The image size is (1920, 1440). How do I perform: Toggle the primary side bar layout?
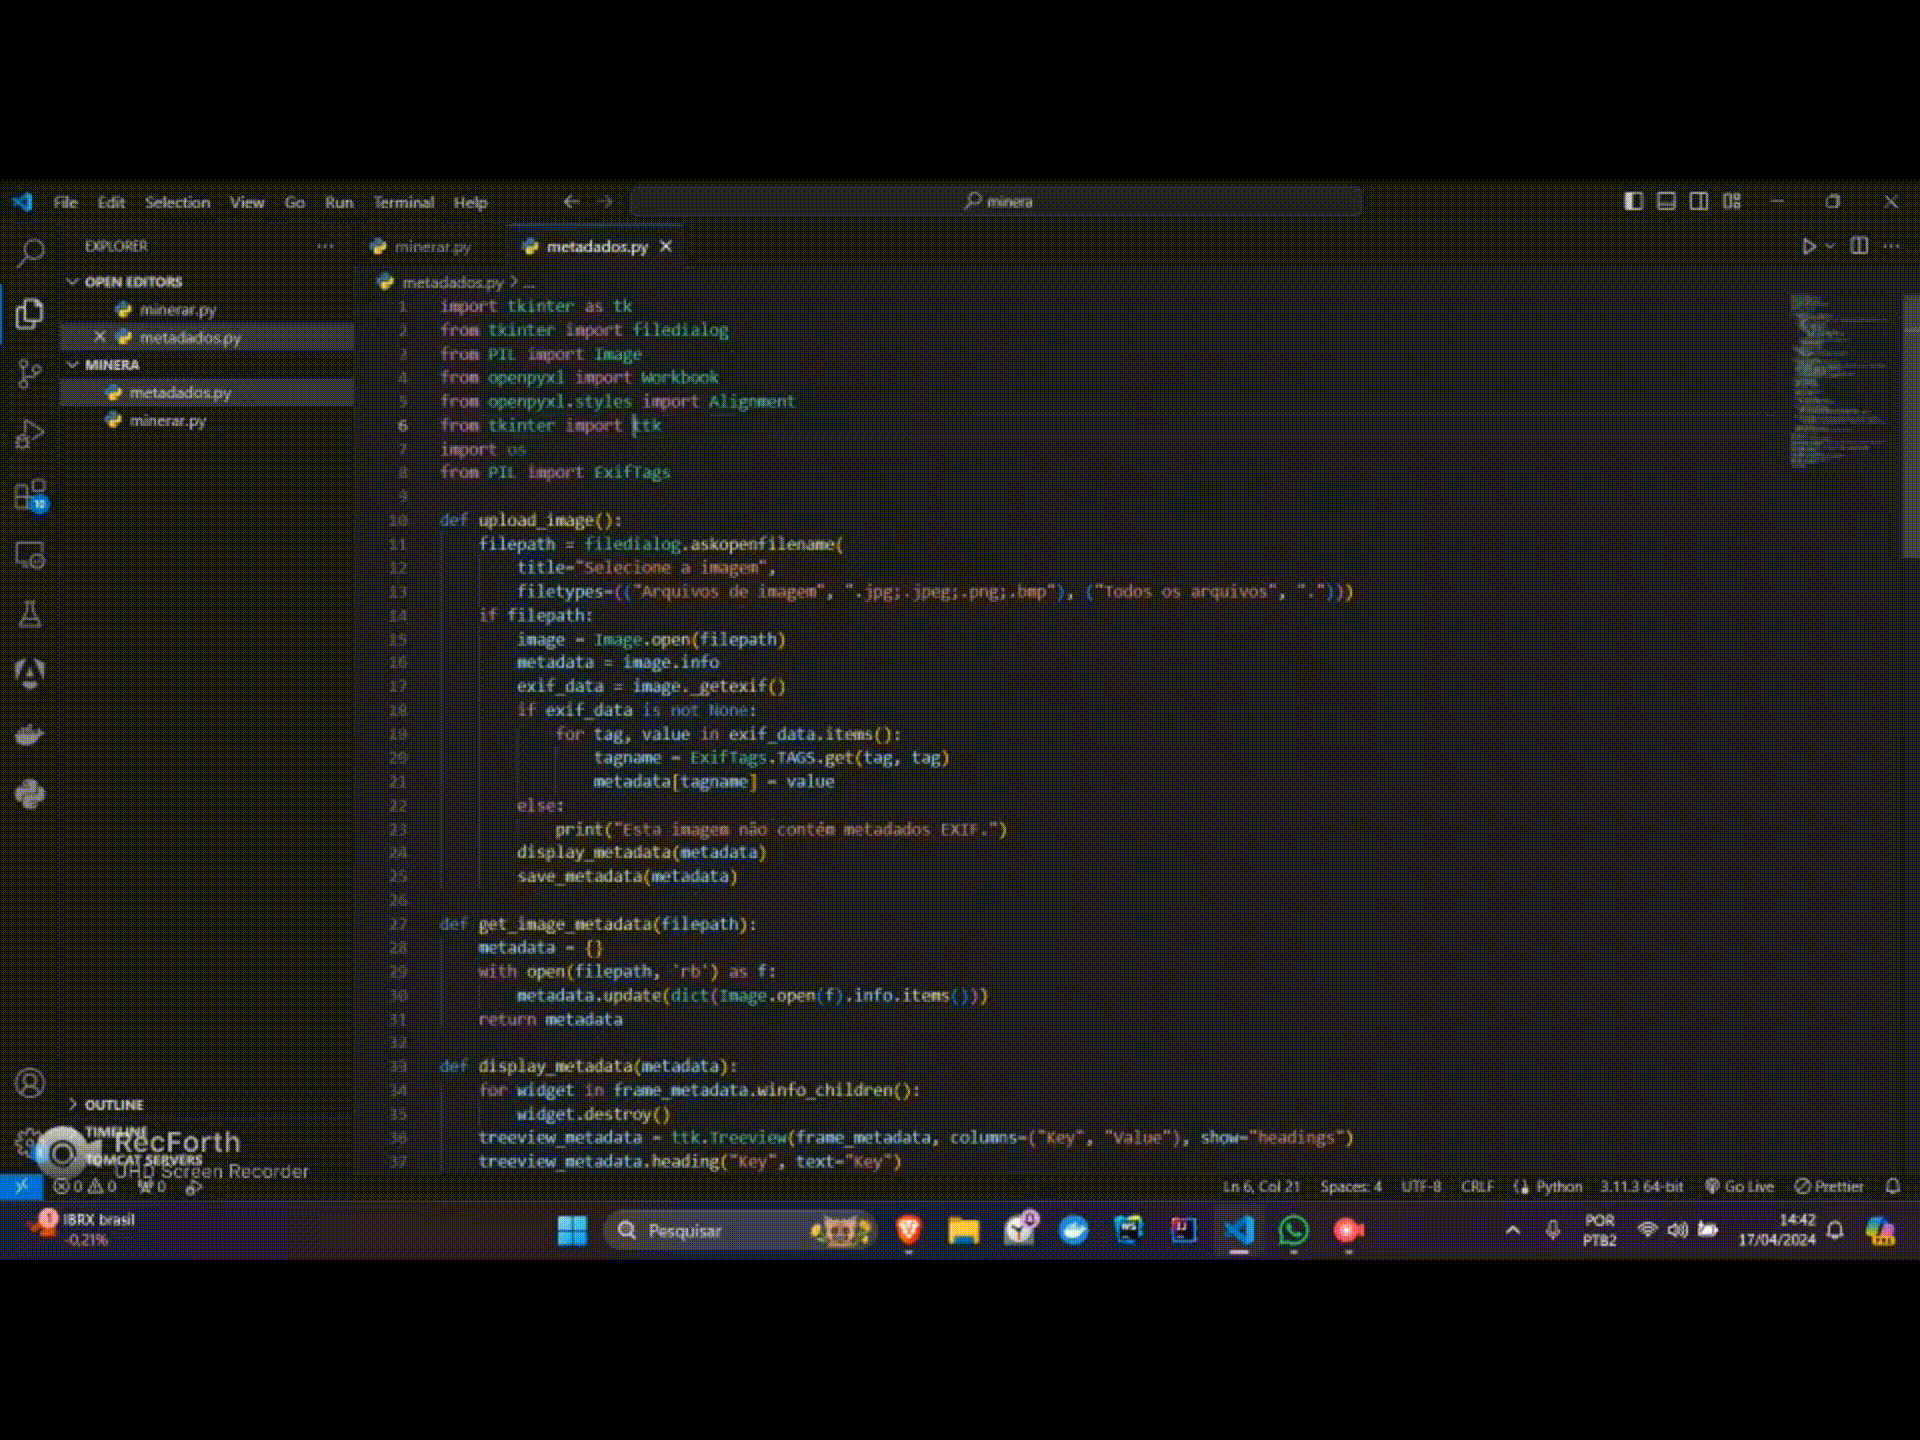click(1633, 201)
